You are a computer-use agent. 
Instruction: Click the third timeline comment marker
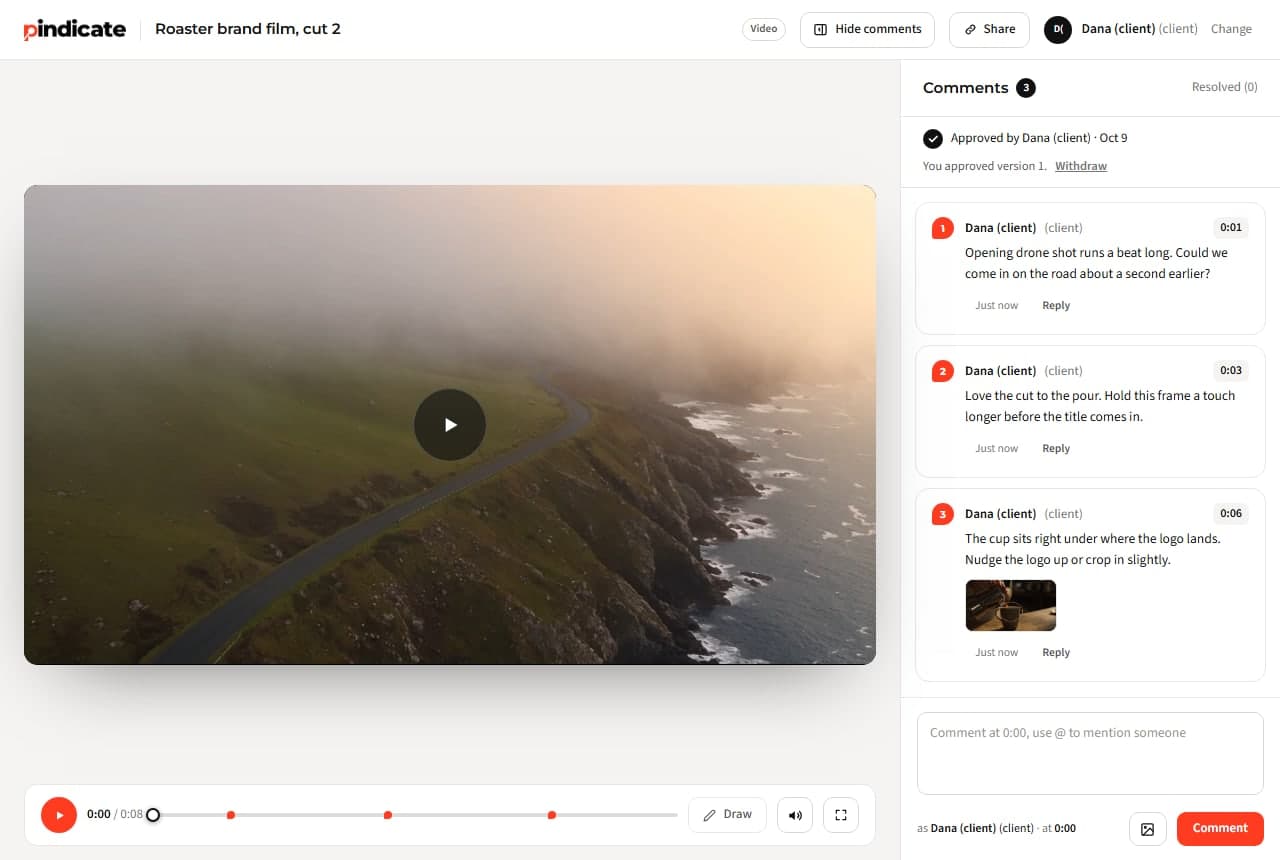552,815
